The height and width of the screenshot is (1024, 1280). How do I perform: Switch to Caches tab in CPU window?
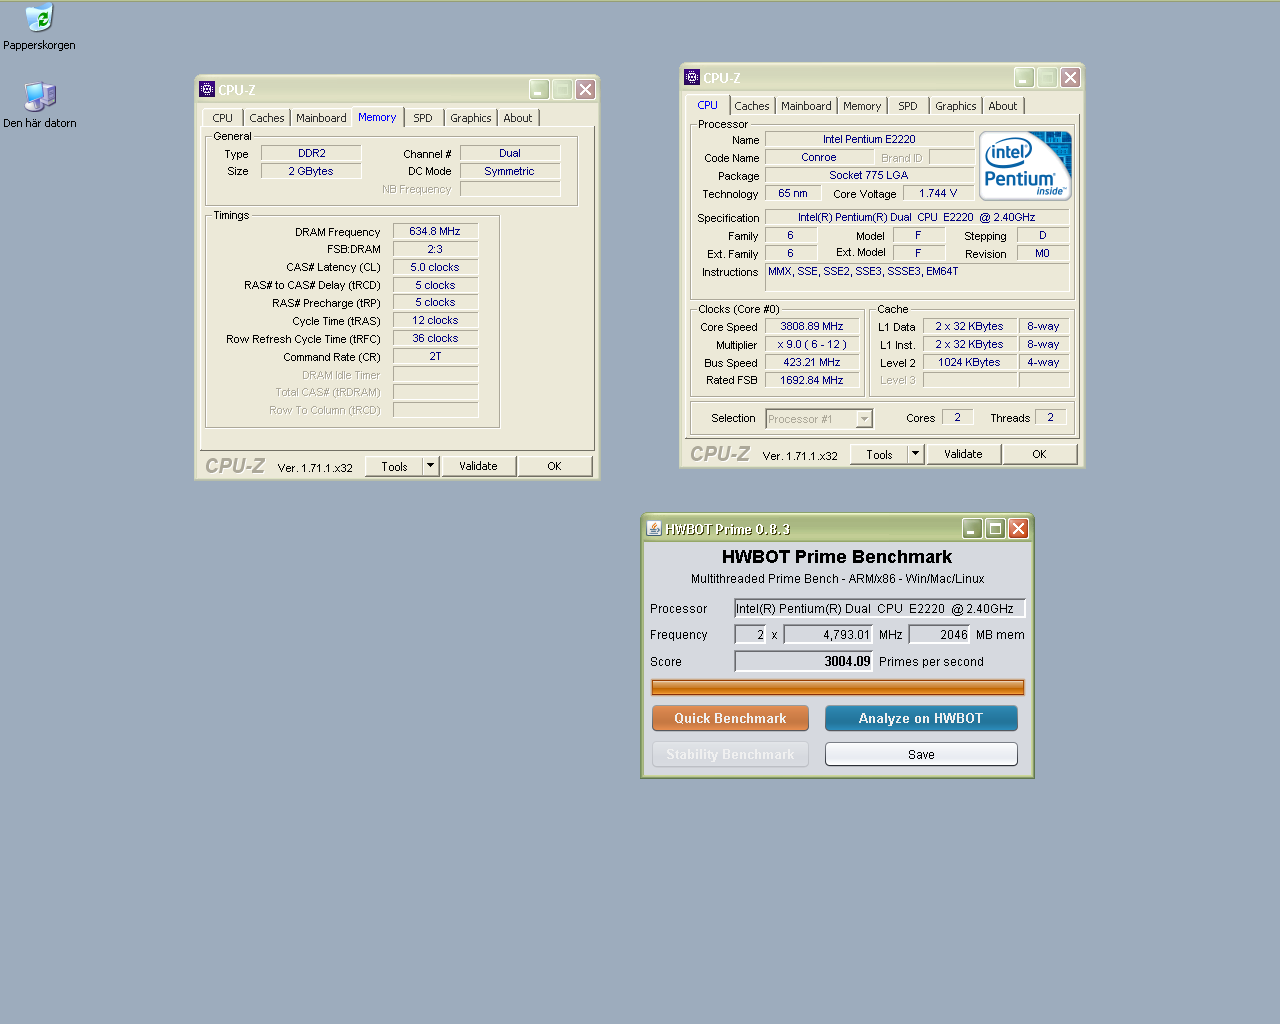click(752, 106)
